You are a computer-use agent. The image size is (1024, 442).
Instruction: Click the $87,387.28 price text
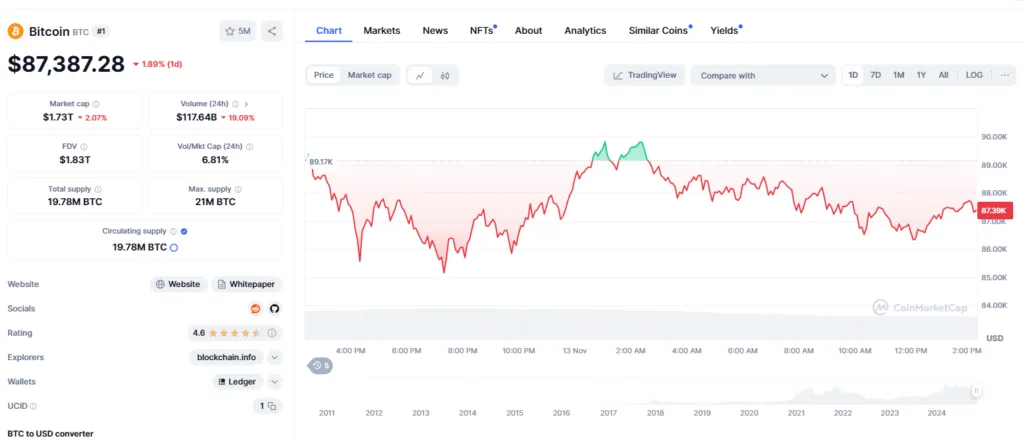66,64
